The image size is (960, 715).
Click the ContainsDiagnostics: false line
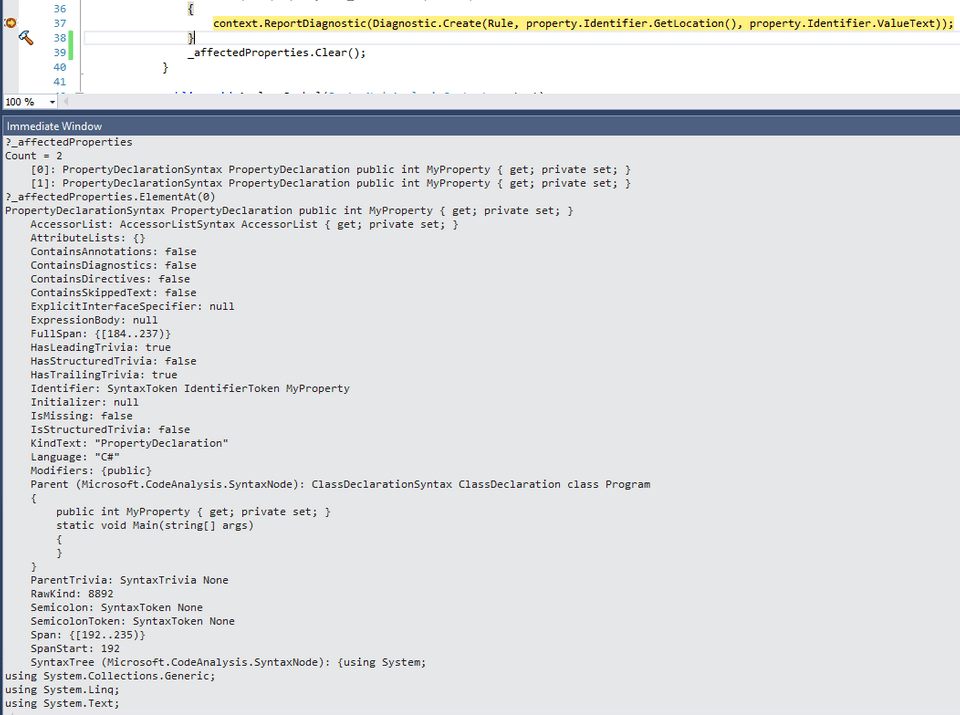tap(113, 265)
